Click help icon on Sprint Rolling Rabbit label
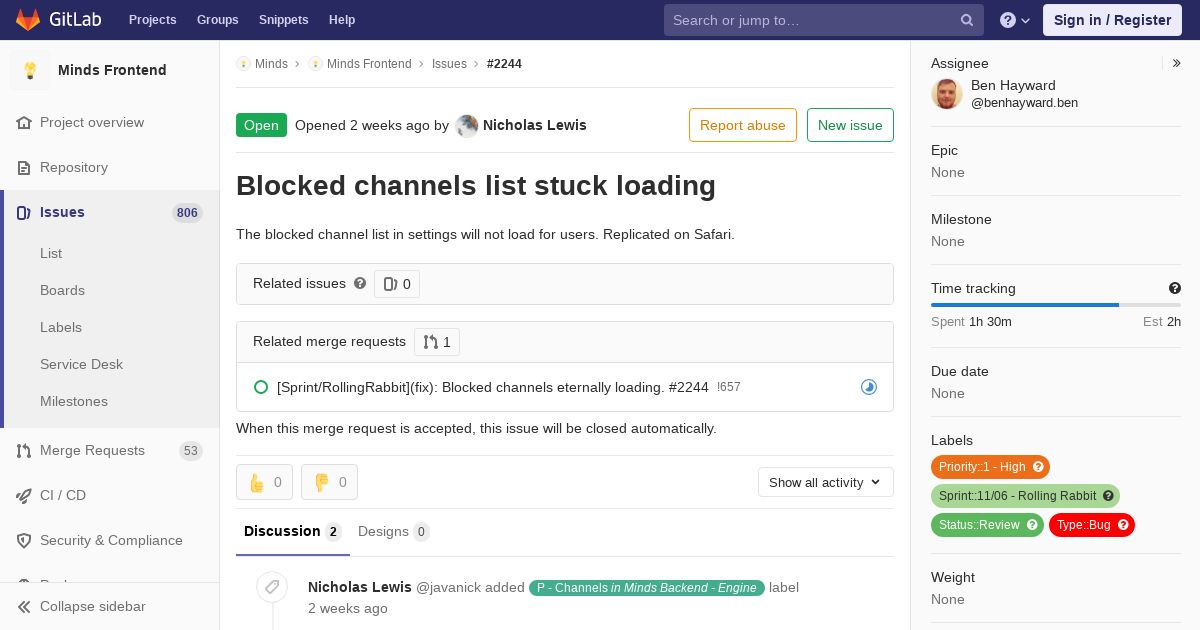The image size is (1200, 630). [1108, 496]
